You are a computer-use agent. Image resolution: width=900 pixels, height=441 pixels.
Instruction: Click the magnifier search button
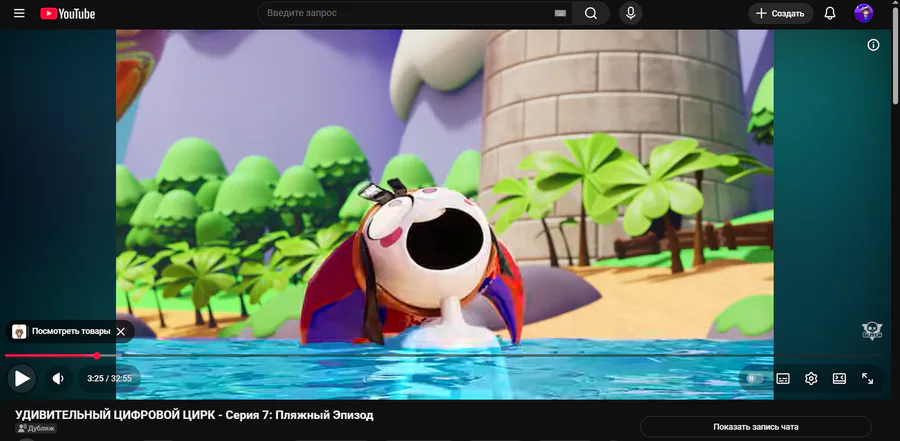(591, 13)
